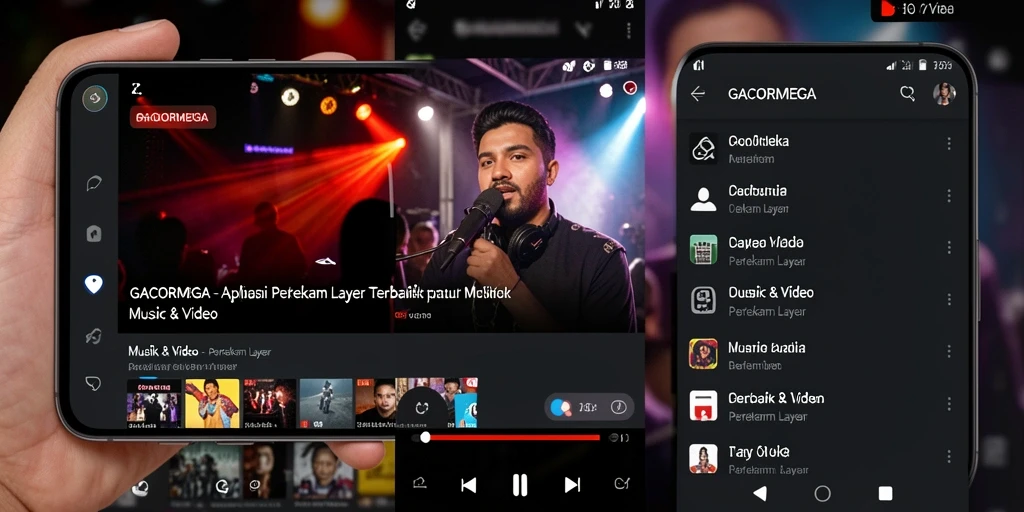1024x512 pixels.
Task: Toggle the blue pill switch below the video
Action: click(x=560, y=408)
